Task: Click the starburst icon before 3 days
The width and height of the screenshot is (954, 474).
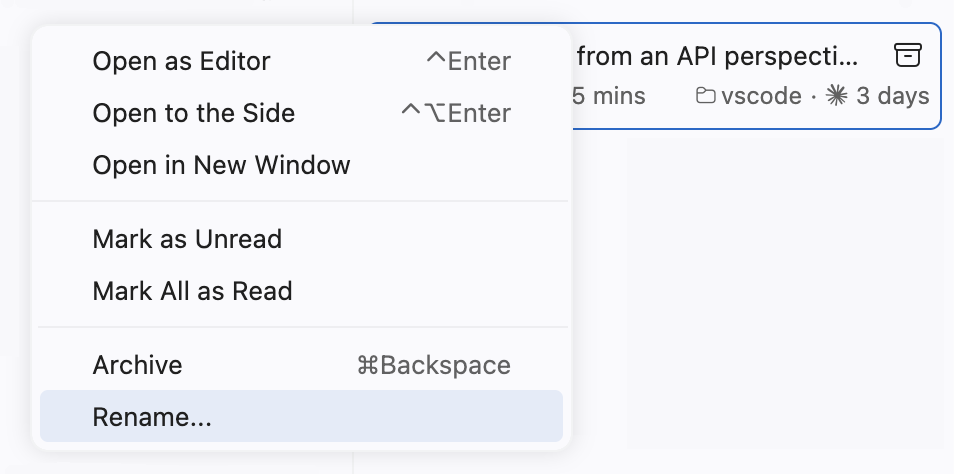Action: click(837, 96)
